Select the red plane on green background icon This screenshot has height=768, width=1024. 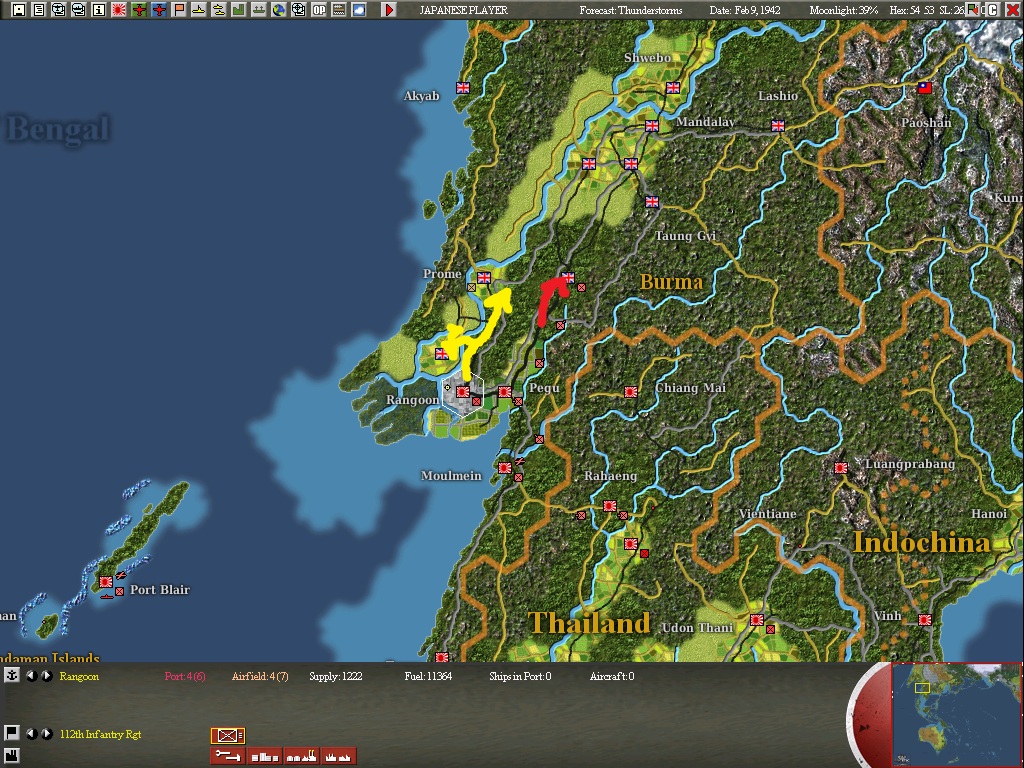(139, 10)
